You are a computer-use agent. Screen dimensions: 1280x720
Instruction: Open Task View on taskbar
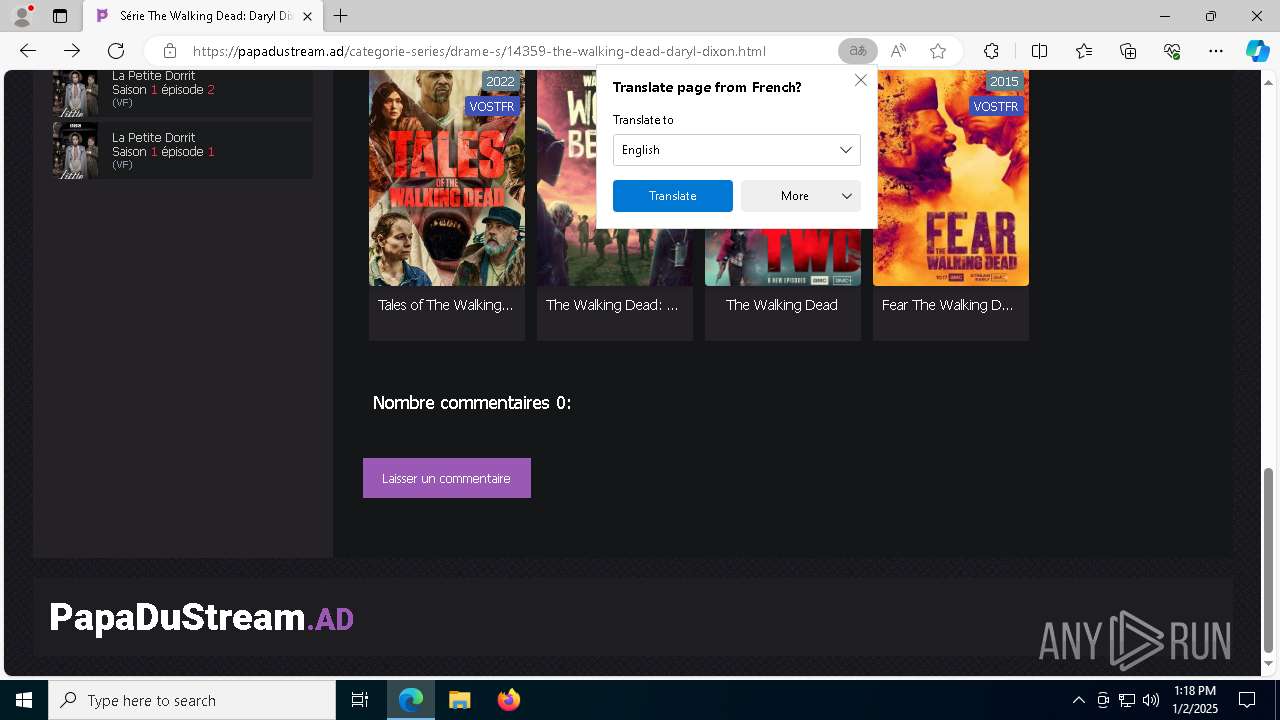[360, 700]
